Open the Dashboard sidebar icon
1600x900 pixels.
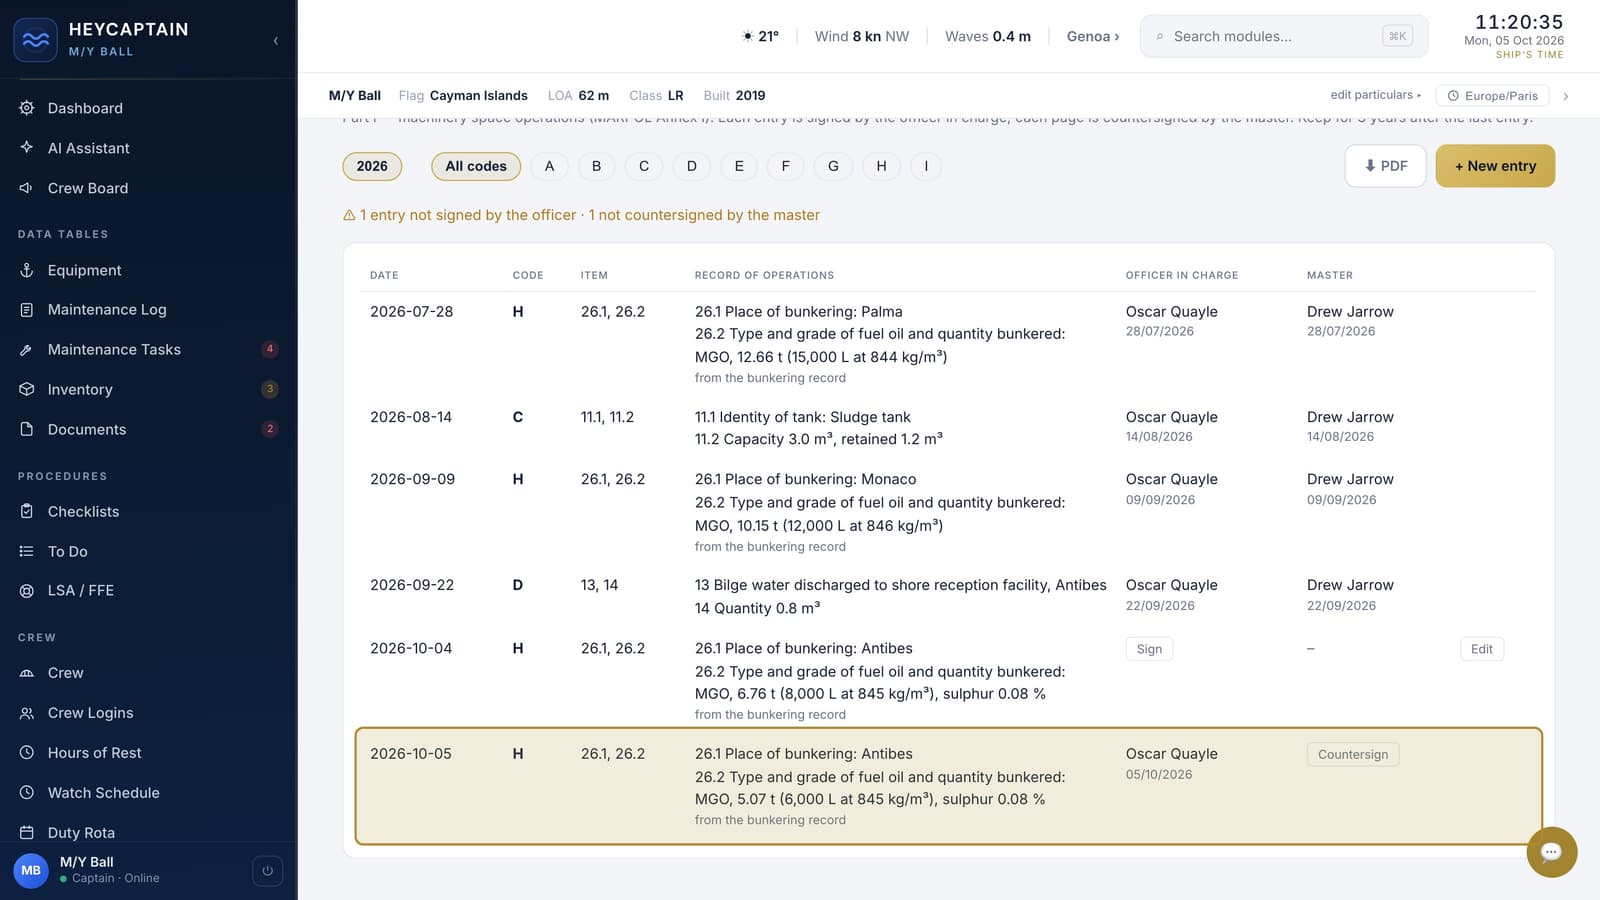tap(27, 108)
